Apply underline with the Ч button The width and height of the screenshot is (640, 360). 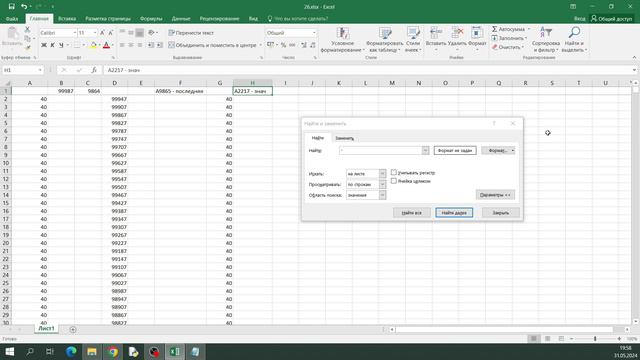point(61,45)
